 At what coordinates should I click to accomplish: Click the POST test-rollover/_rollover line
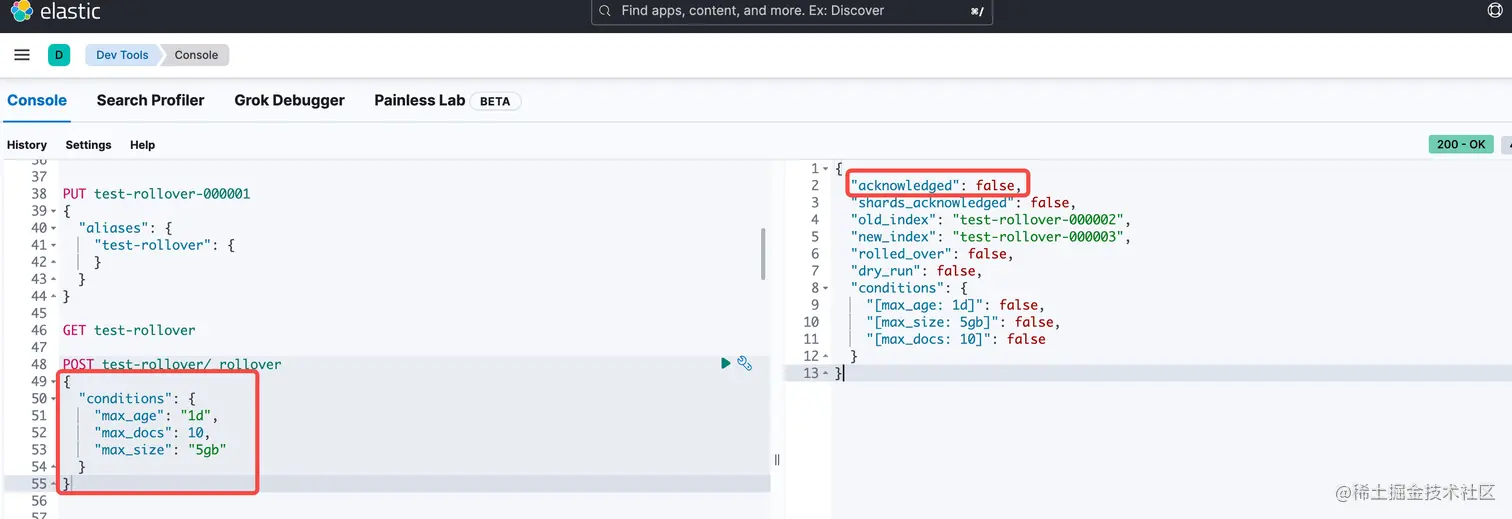172,364
